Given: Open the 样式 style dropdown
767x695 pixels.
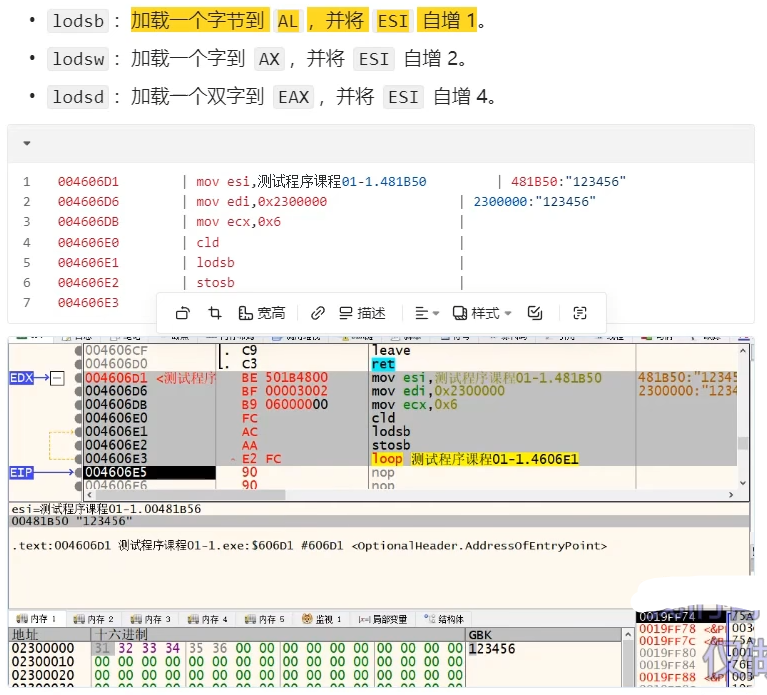Looking at the screenshot, I should click(x=482, y=313).
